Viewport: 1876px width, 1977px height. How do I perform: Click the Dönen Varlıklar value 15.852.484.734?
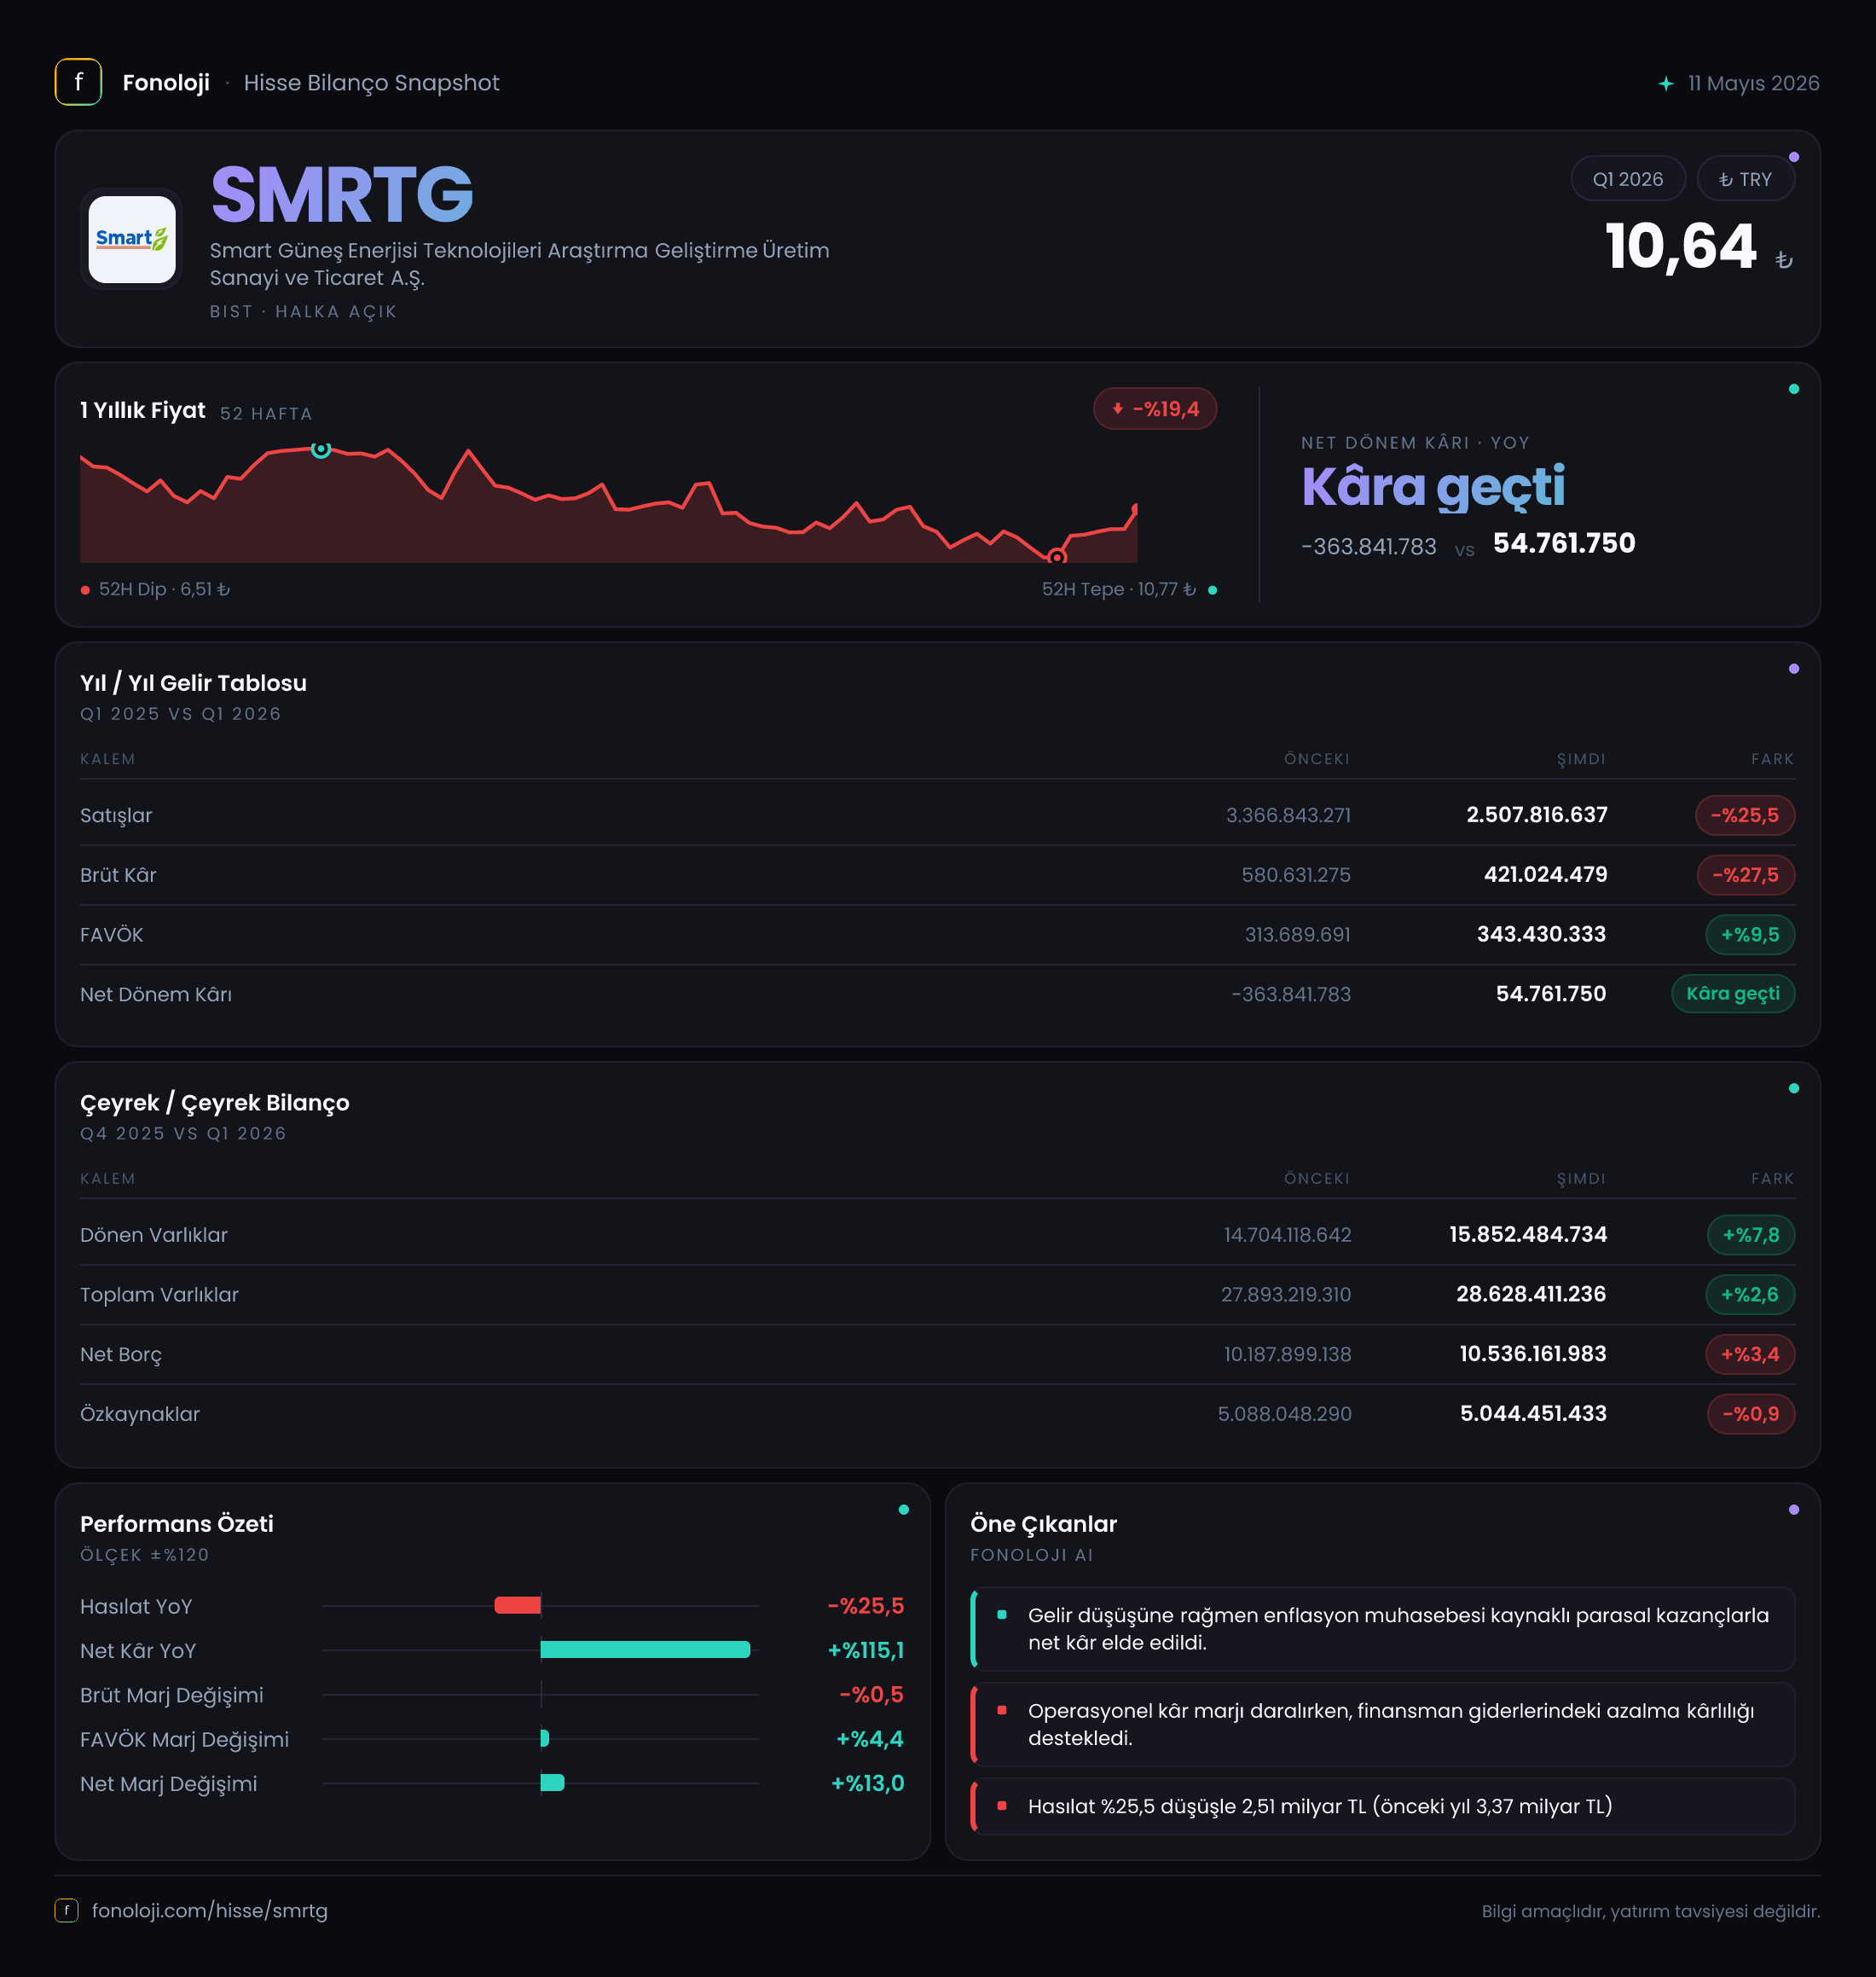[x=1528, y=1234]
